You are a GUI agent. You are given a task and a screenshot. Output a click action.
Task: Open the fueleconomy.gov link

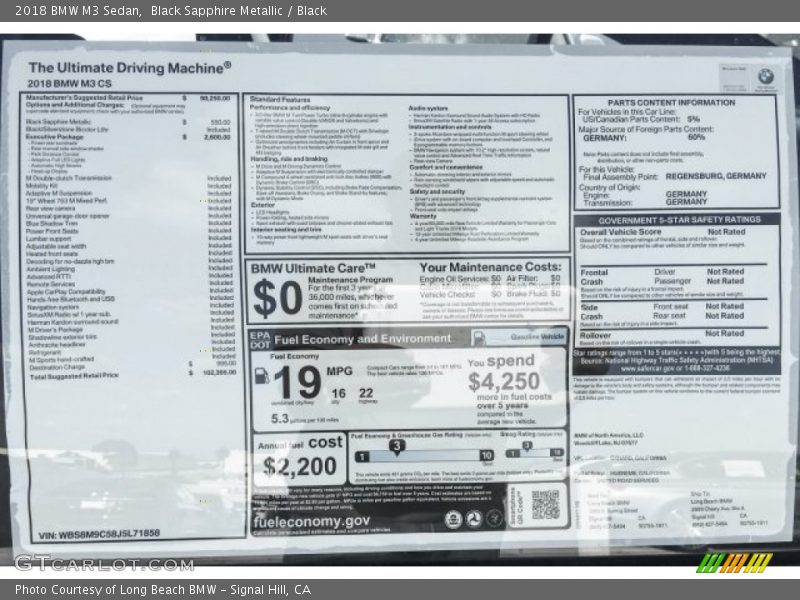311,521
